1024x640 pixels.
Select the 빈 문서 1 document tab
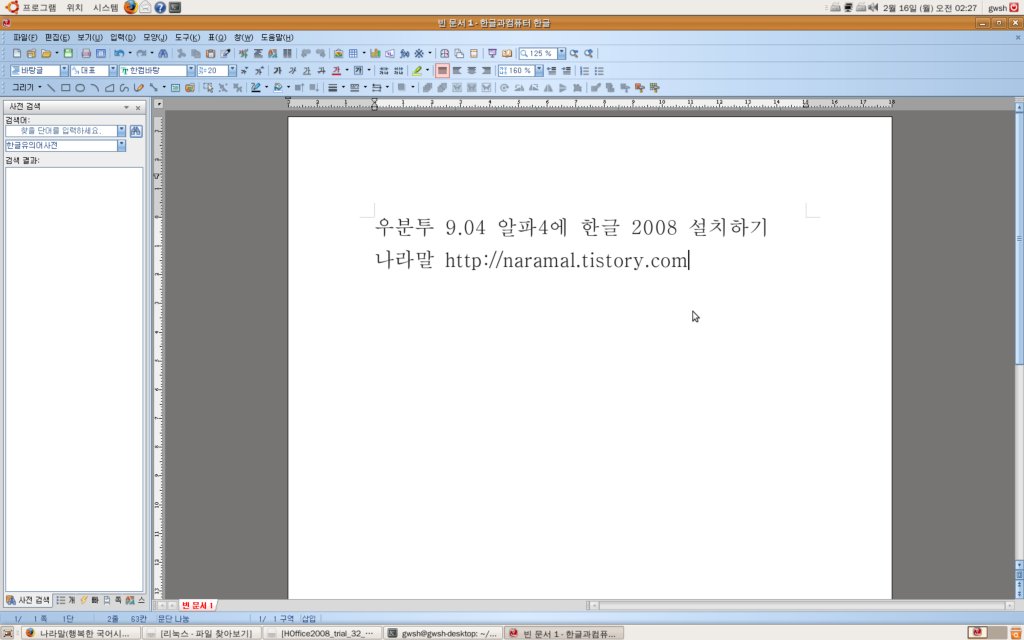click(197, 605)
